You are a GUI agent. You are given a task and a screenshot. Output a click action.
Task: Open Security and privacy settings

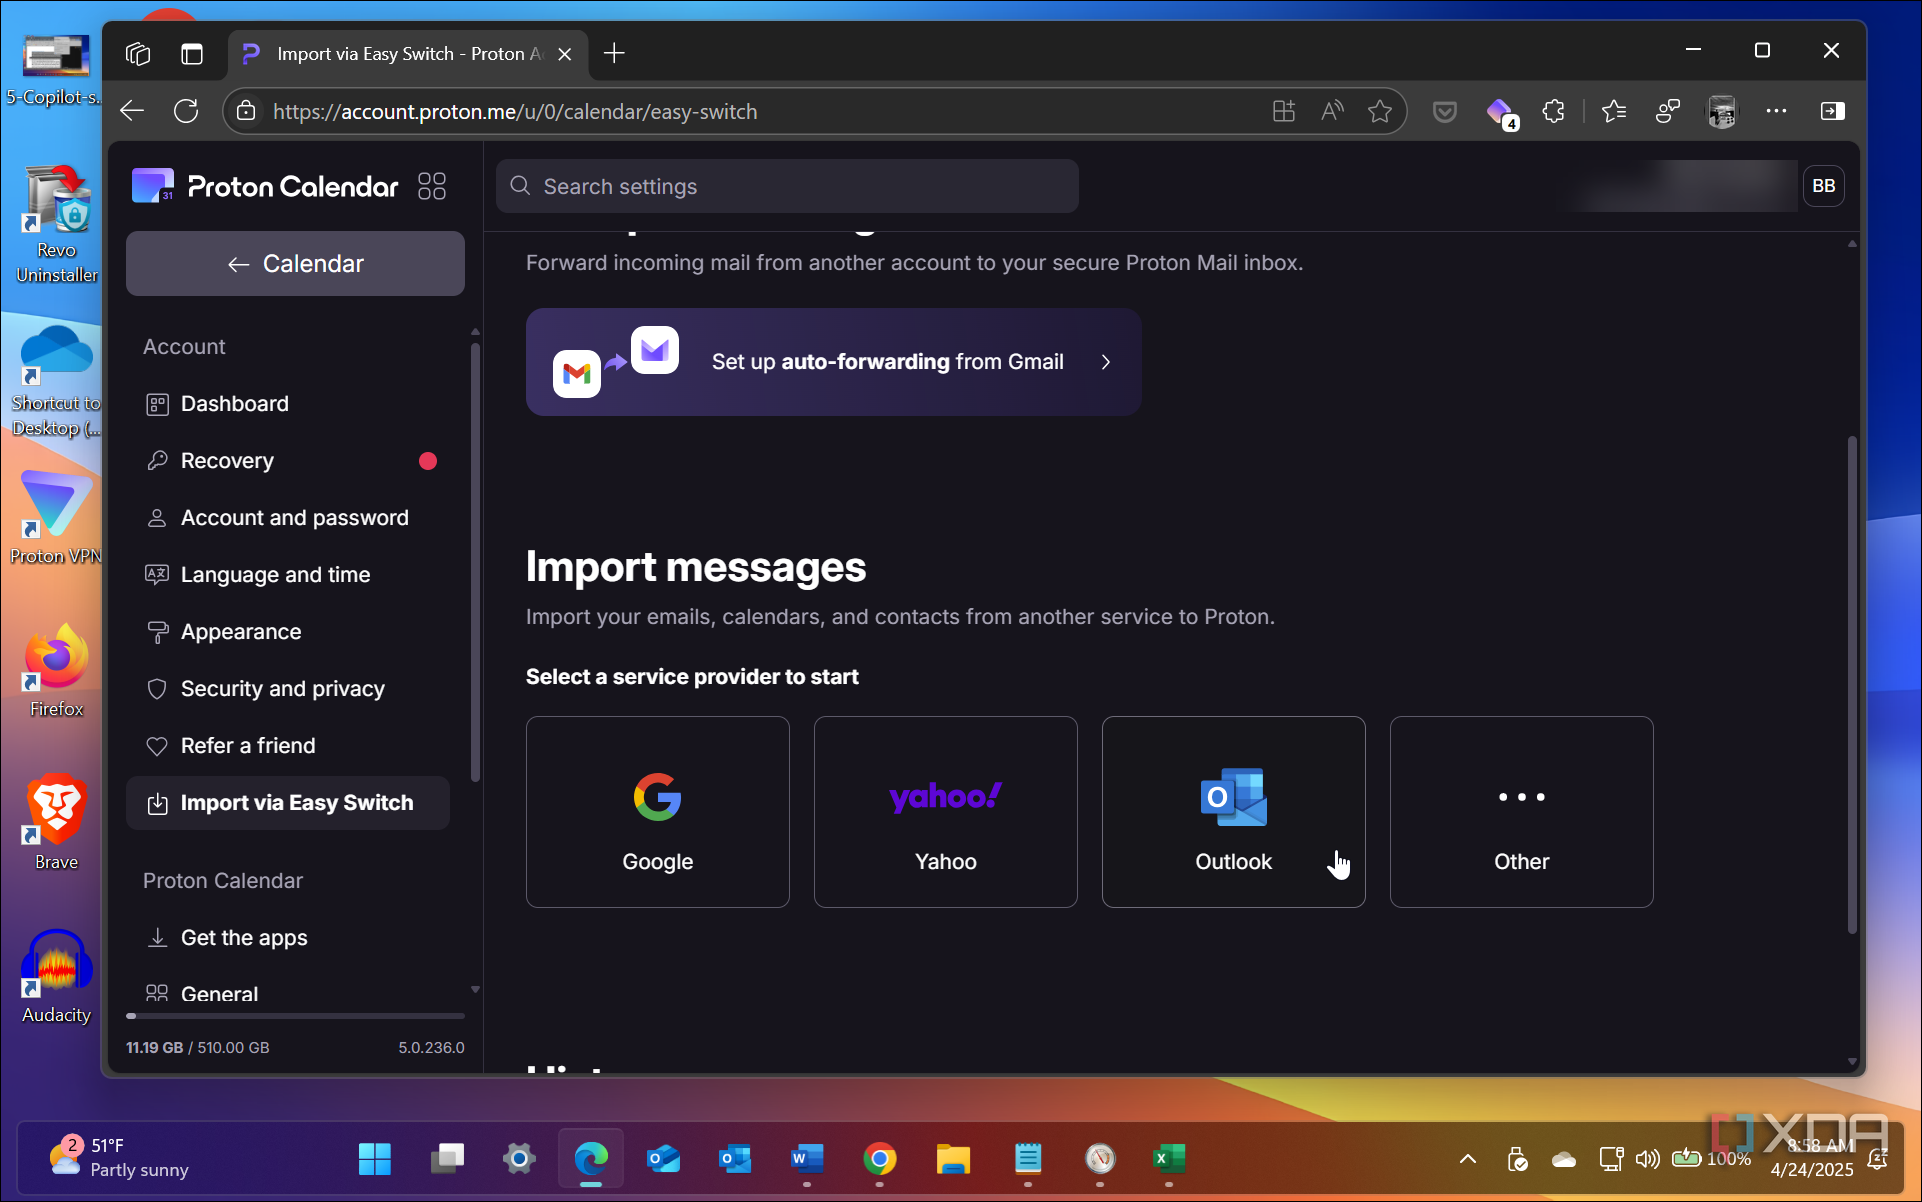[x=288, y=689]
